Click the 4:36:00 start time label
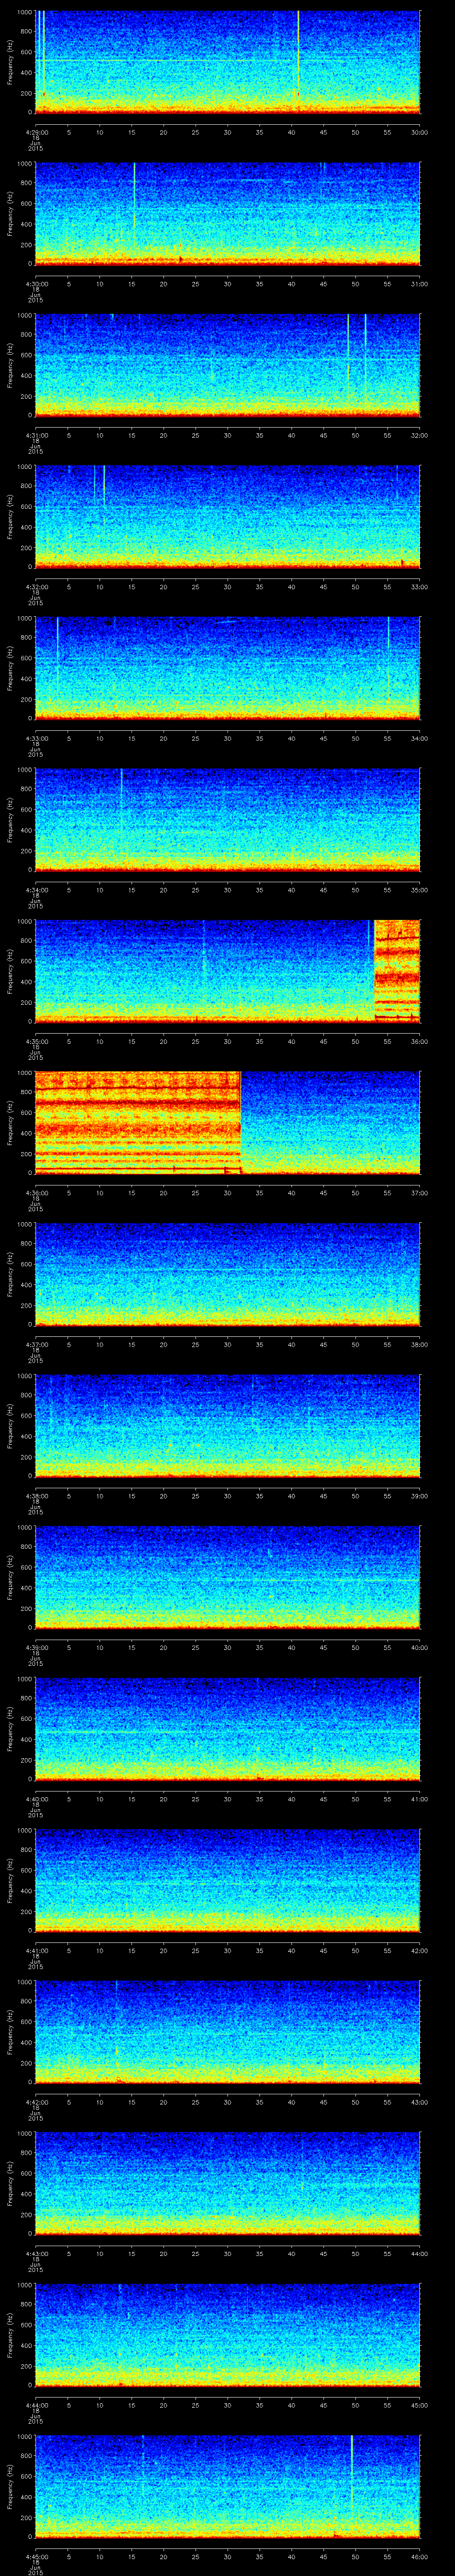The image size is (455, 2576). (36, 1193)
